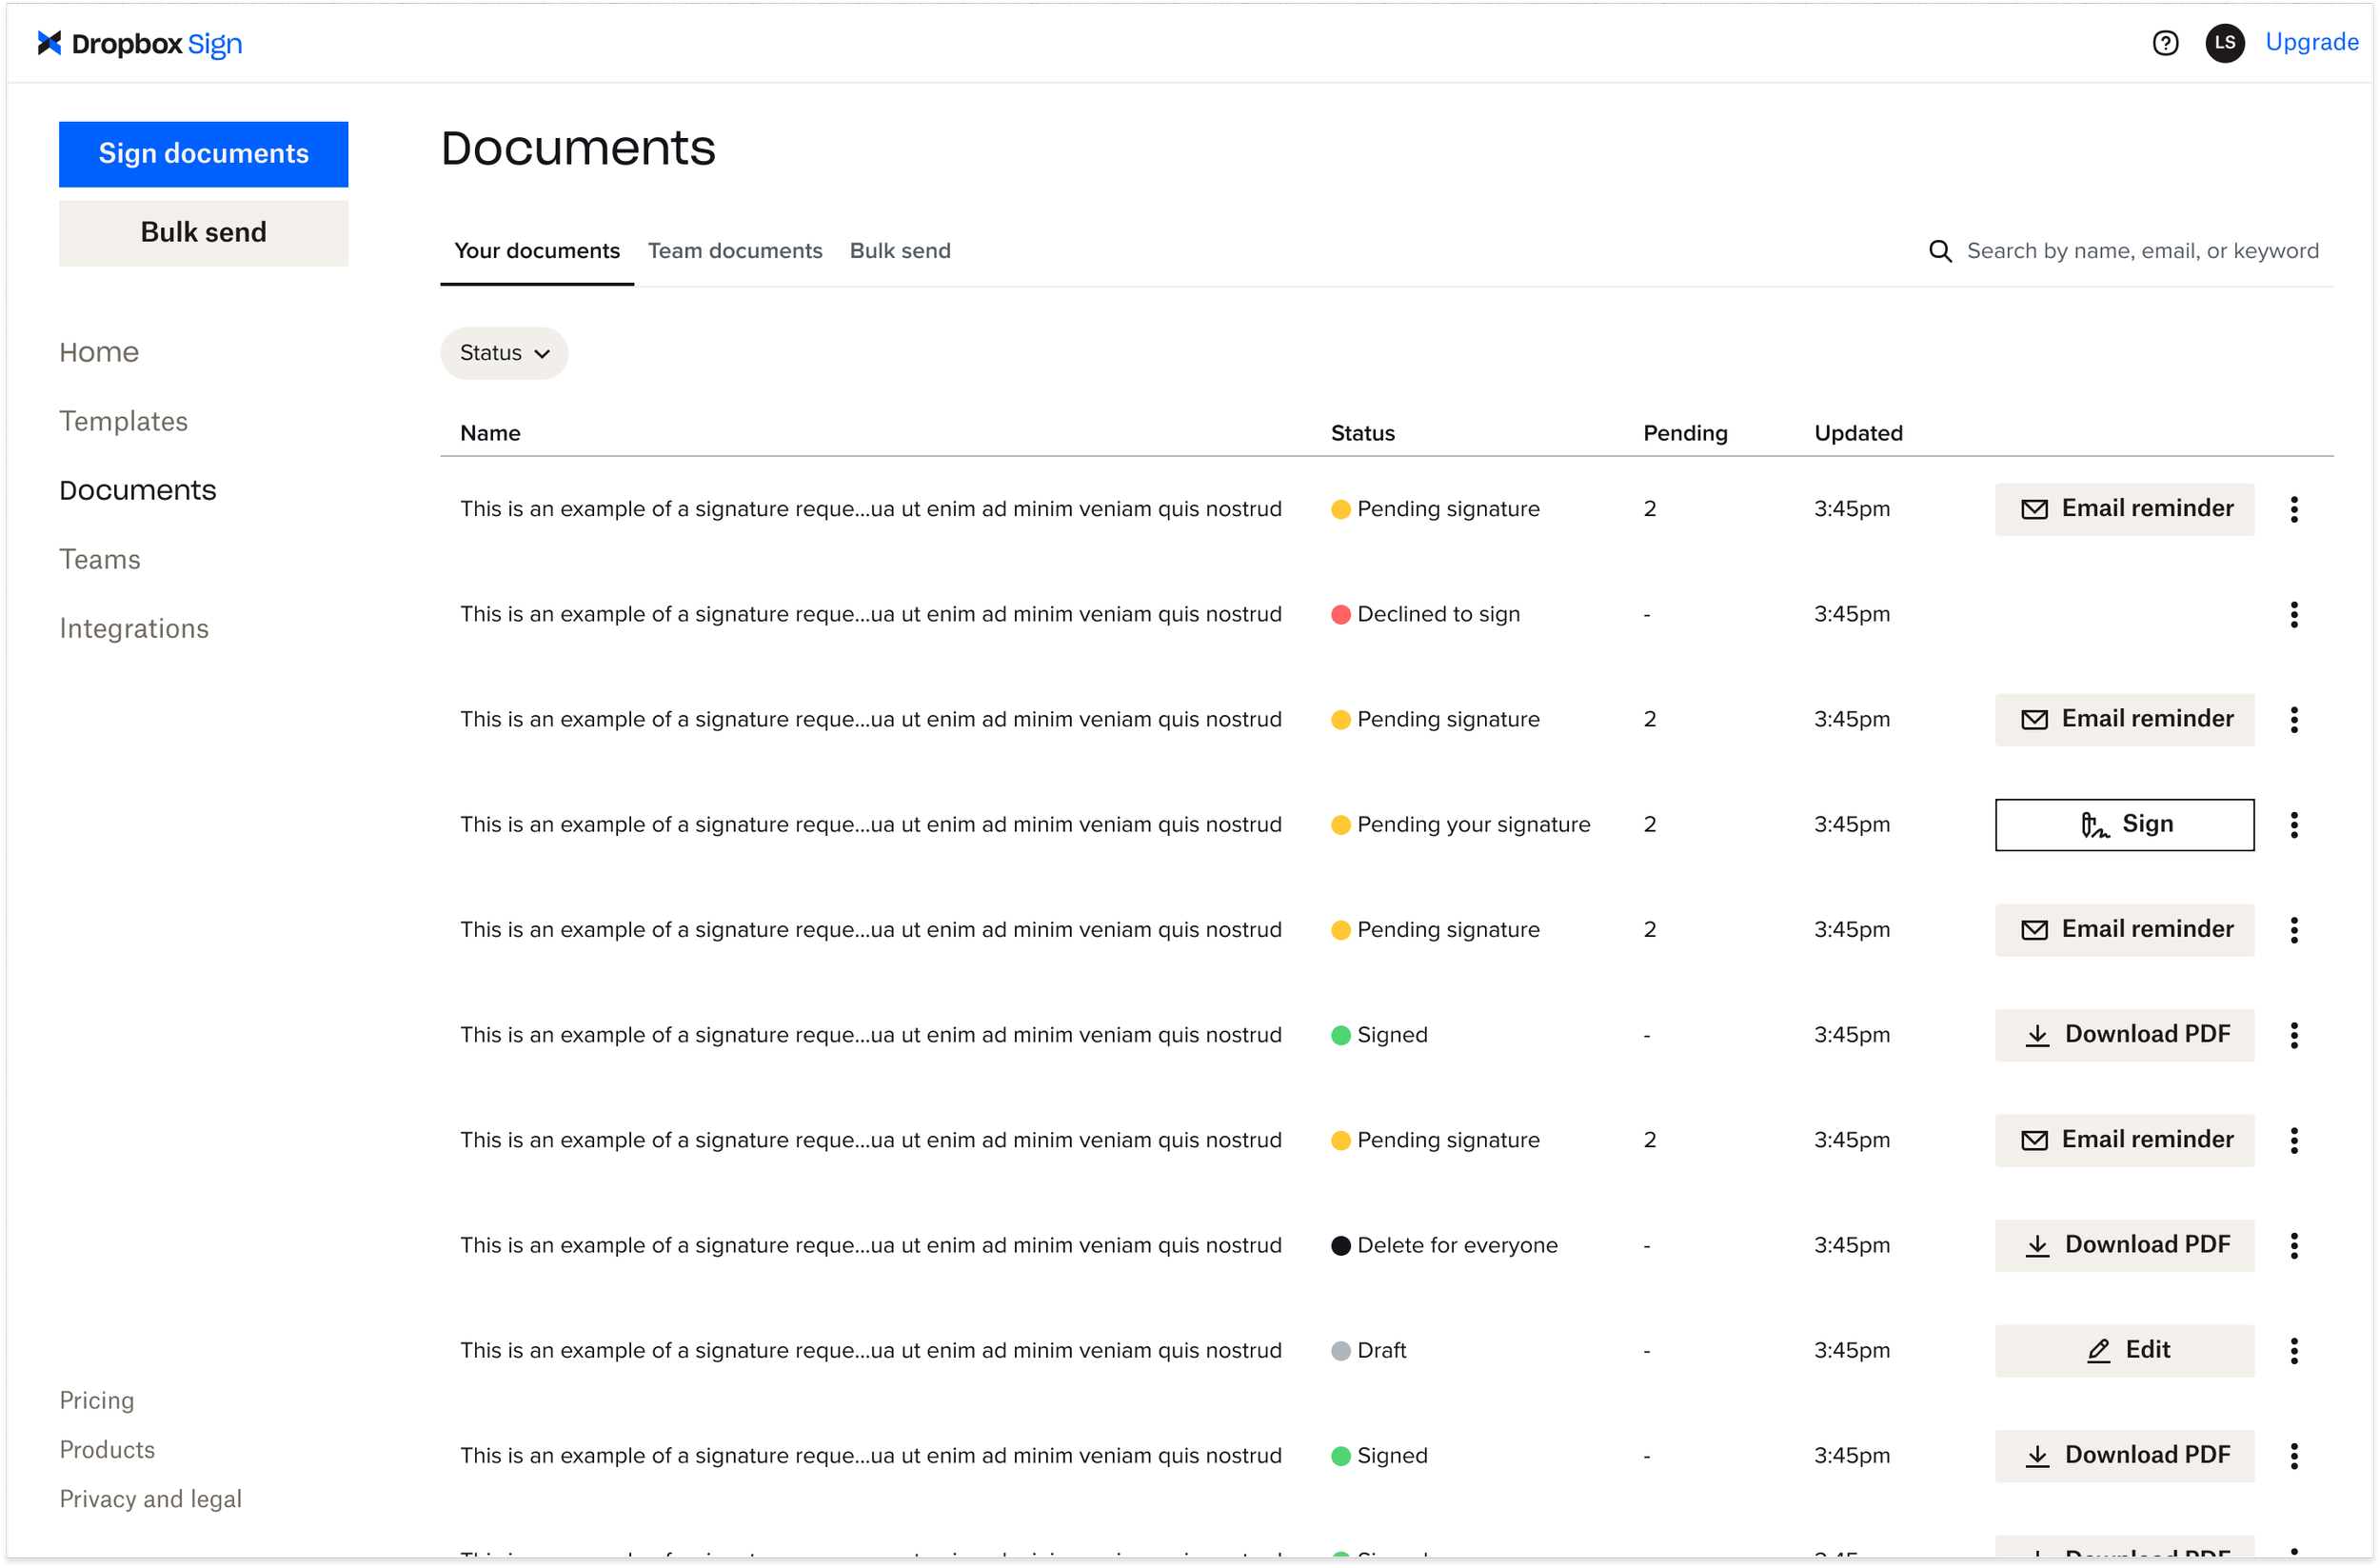Click the Dropbox Sign logo

[140, 44]
